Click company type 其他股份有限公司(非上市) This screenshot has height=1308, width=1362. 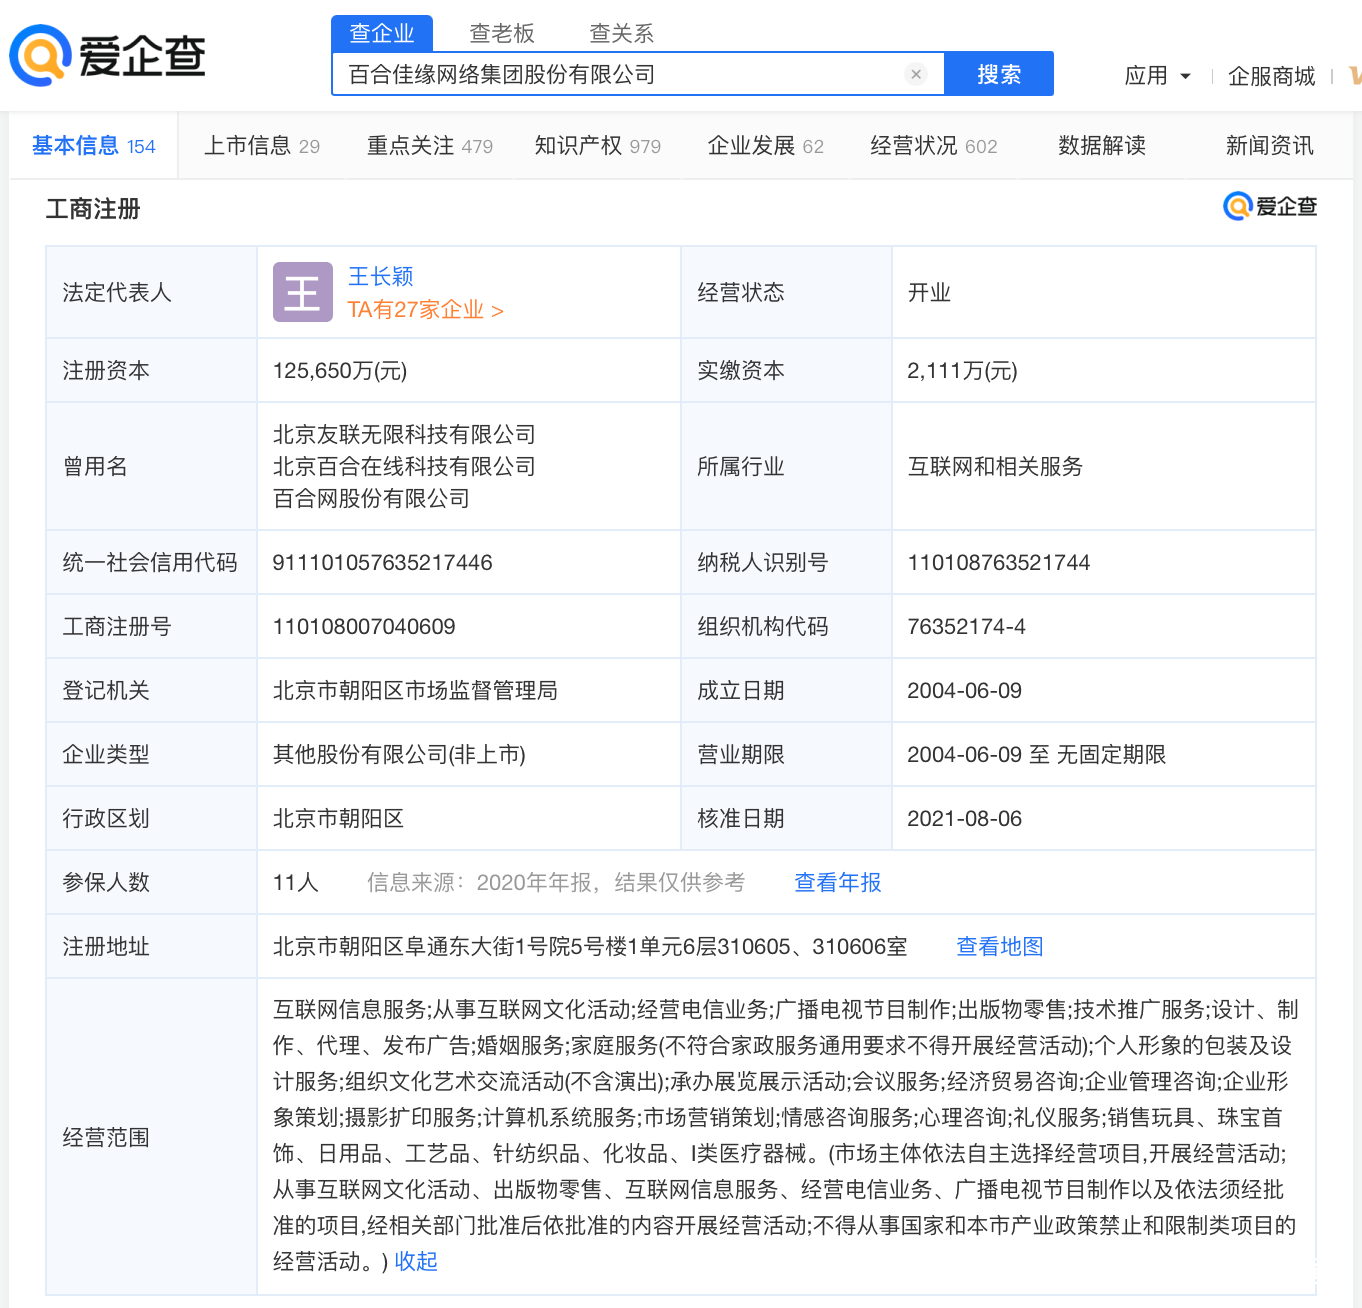399,755
